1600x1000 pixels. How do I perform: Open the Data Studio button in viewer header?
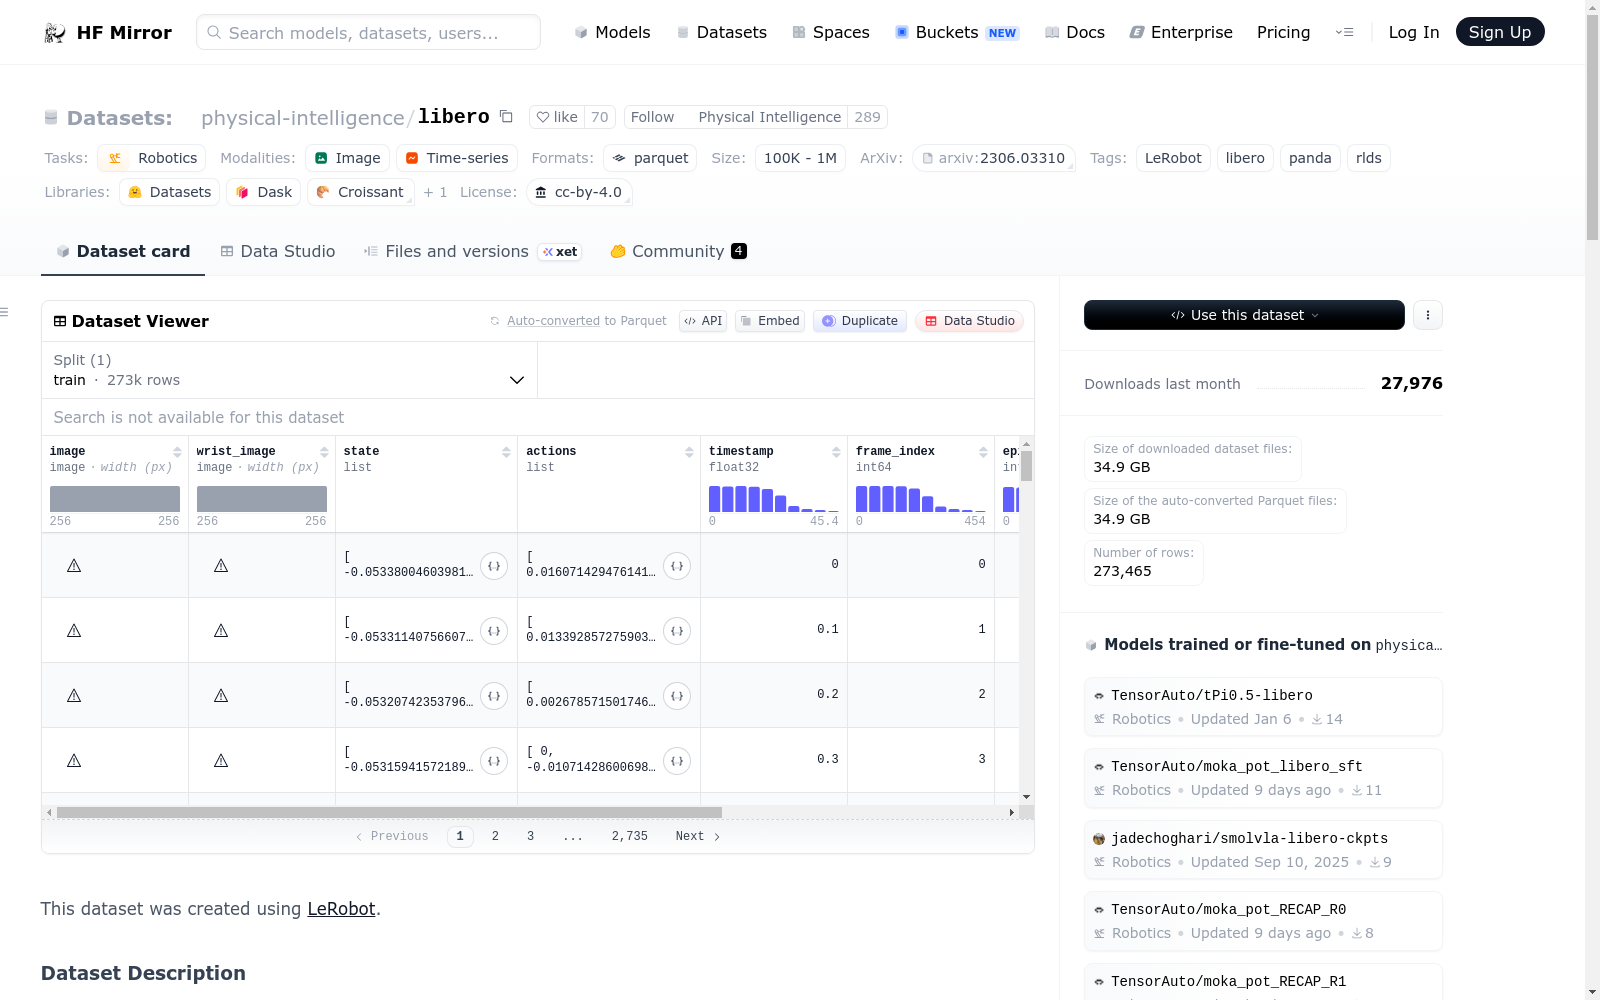point(969,321)
